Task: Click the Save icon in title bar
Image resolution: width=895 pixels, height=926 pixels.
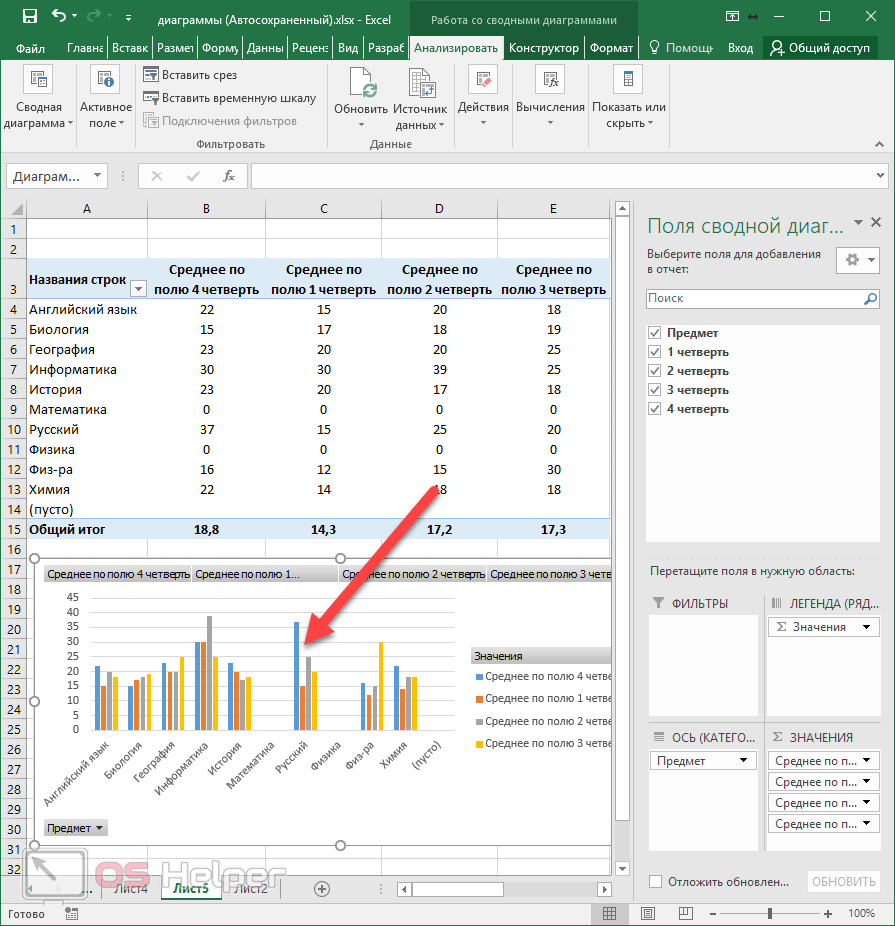Action: coord(29,17)
